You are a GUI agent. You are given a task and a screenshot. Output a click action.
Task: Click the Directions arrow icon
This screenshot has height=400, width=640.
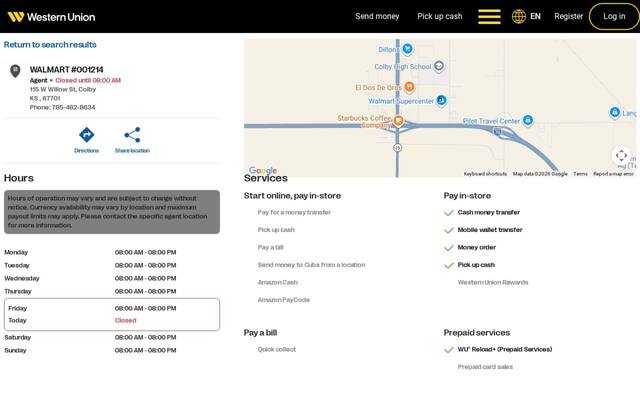pos(87,135)
